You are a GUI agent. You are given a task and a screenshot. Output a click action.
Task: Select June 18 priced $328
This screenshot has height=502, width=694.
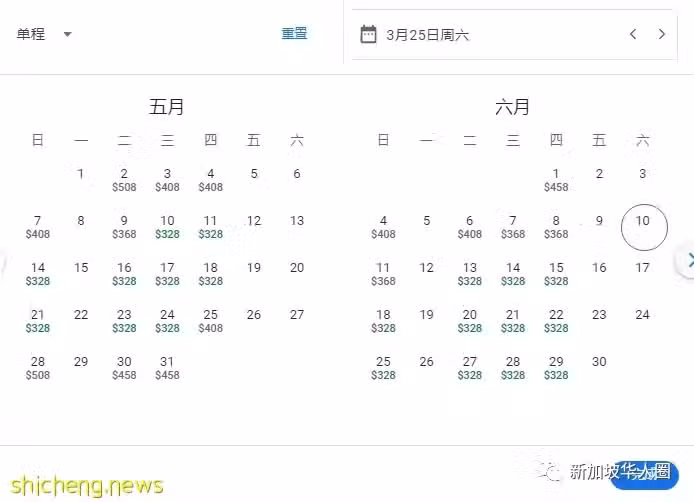(383, 321)
